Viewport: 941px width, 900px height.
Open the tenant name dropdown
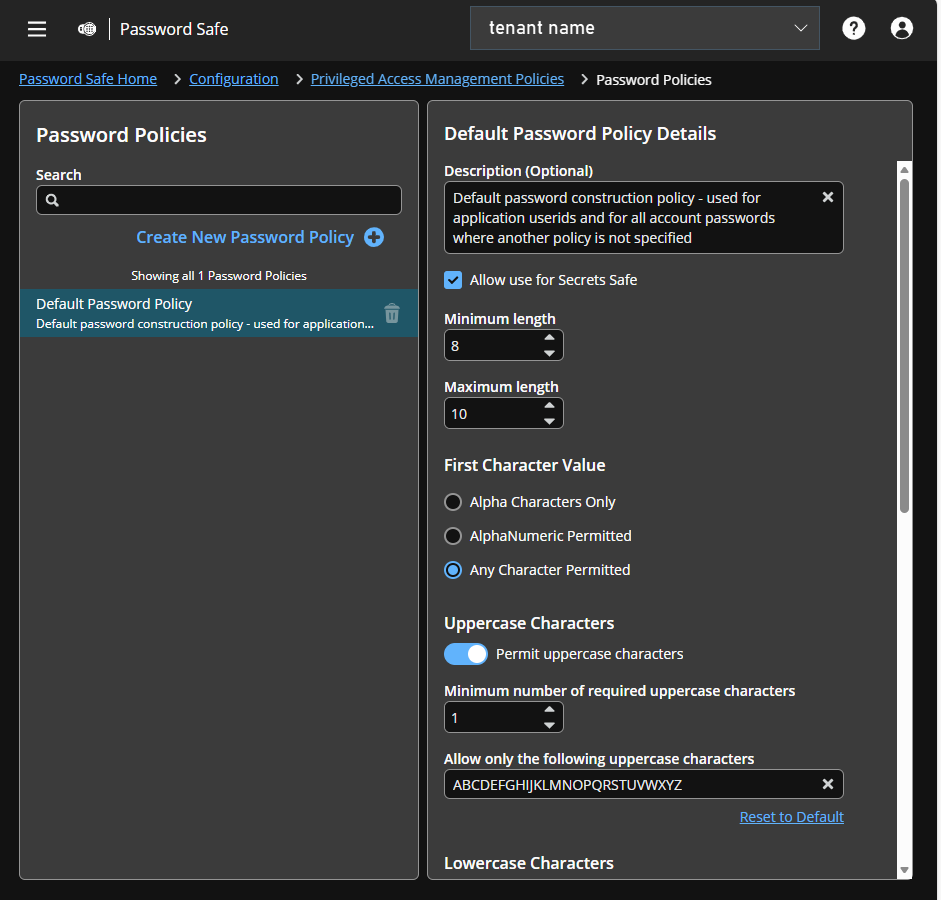tap(645, 28)
